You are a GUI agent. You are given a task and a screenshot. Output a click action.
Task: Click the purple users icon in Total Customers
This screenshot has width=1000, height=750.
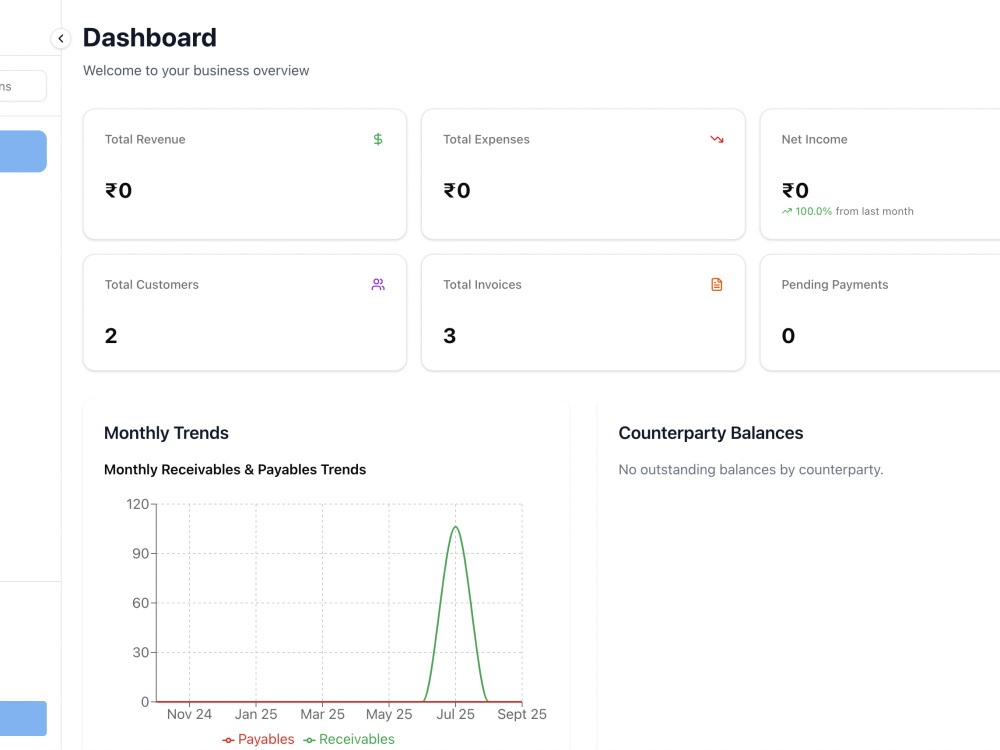point(378,284)
